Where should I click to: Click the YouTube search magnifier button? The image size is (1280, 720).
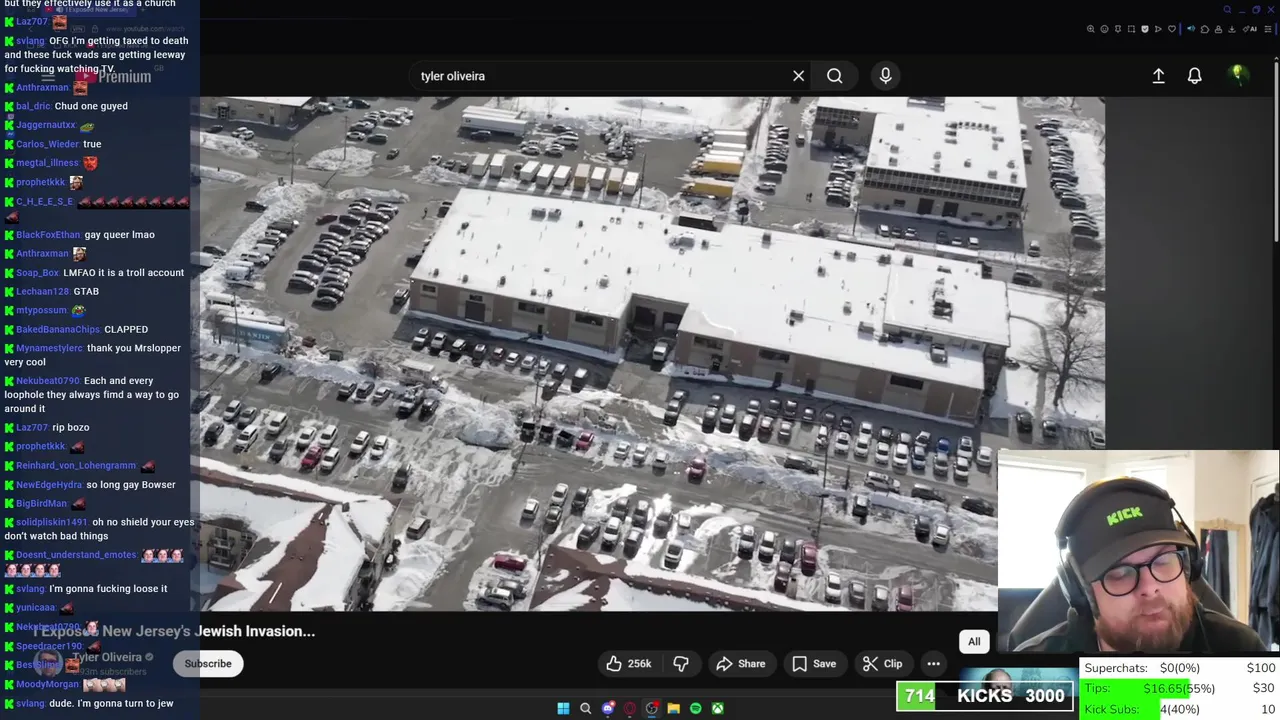[x=834, y=76]
